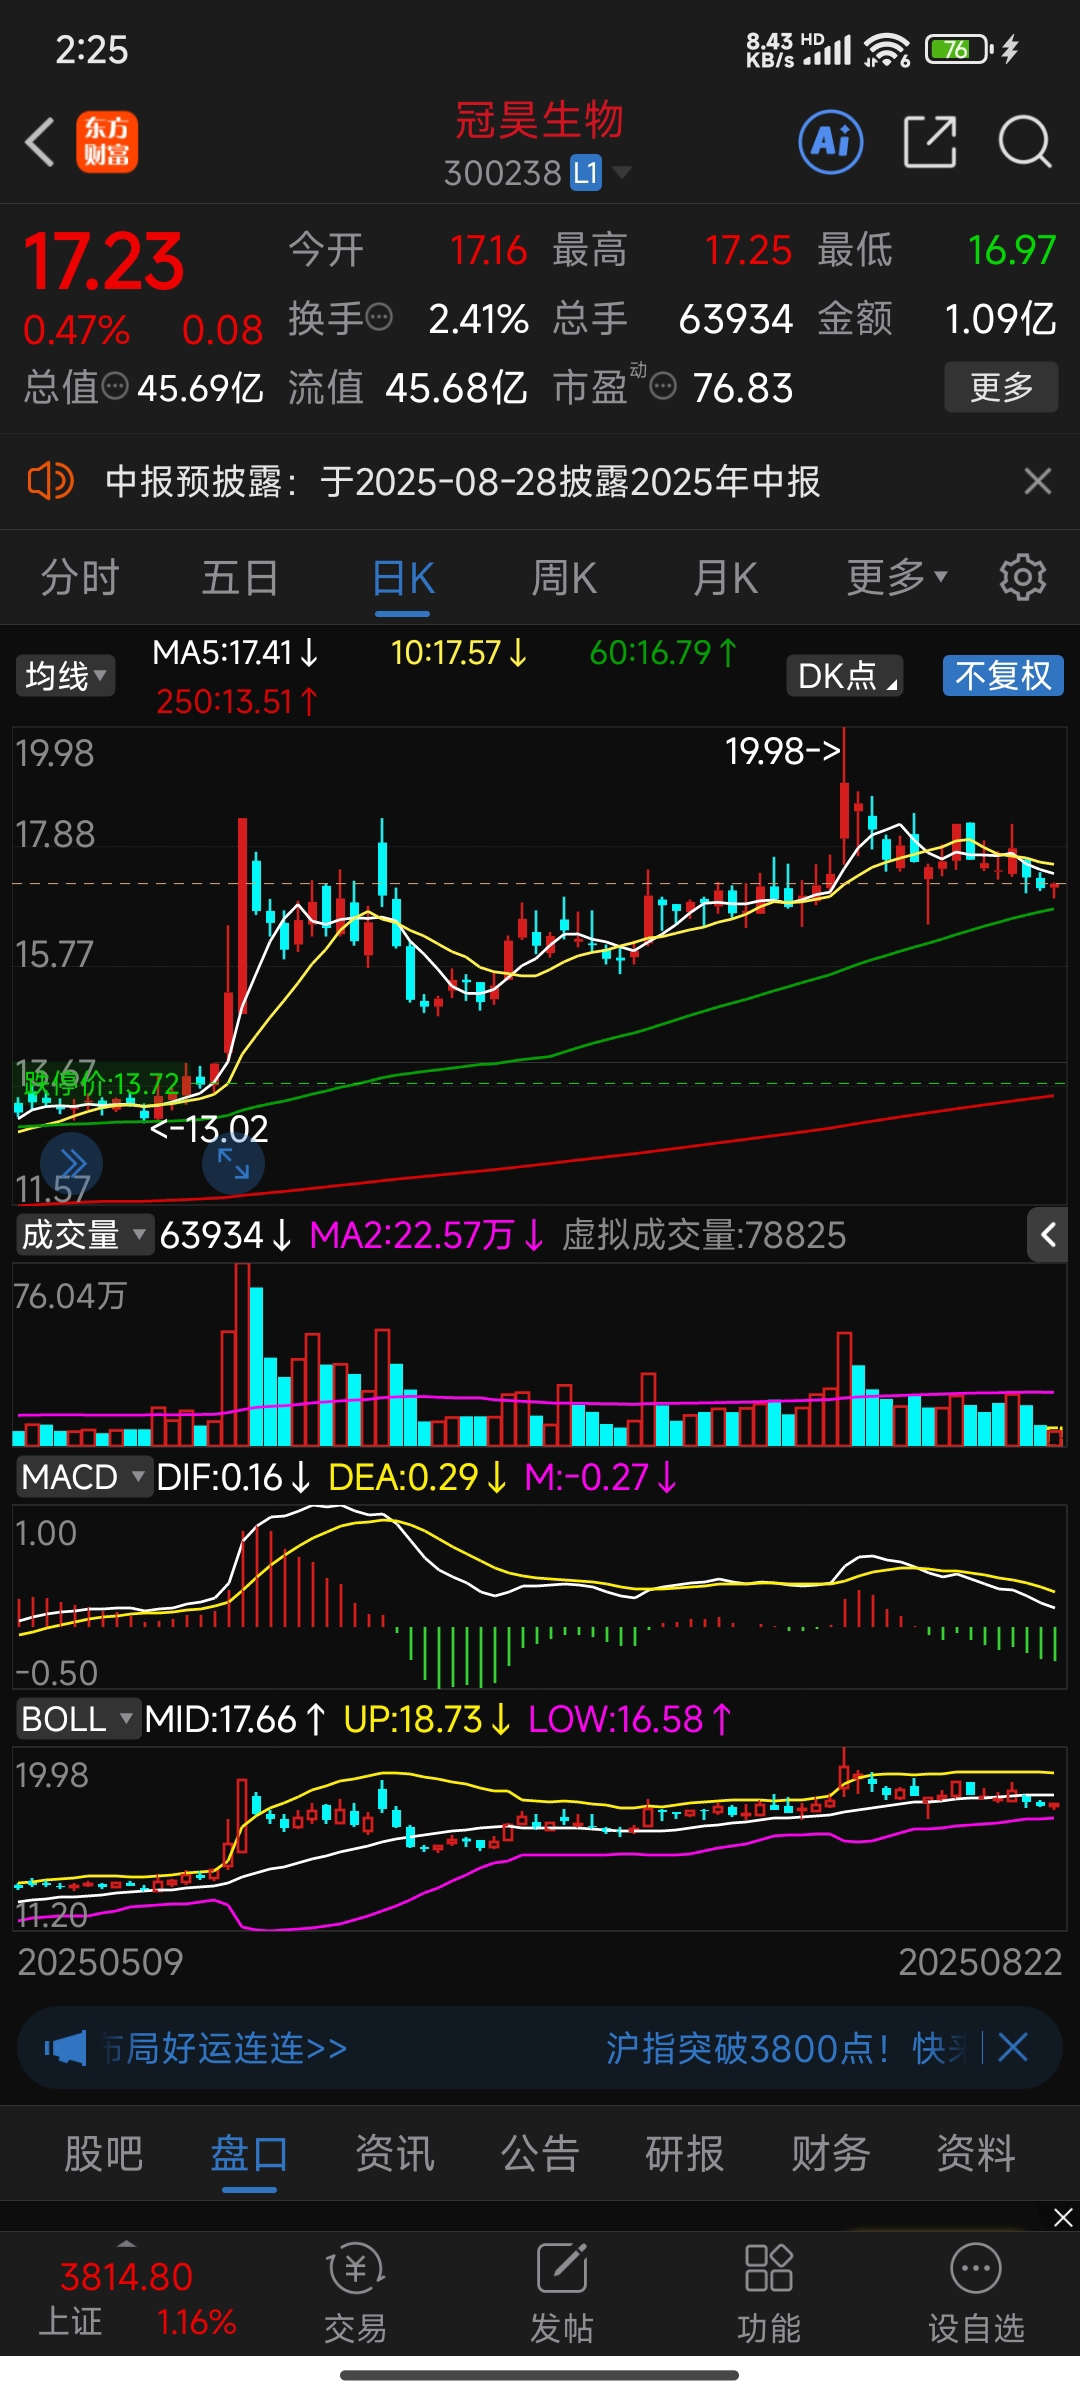Open the Ai assistant icon
This screenshot has width=1080, height=2400.
pos(831,142)
